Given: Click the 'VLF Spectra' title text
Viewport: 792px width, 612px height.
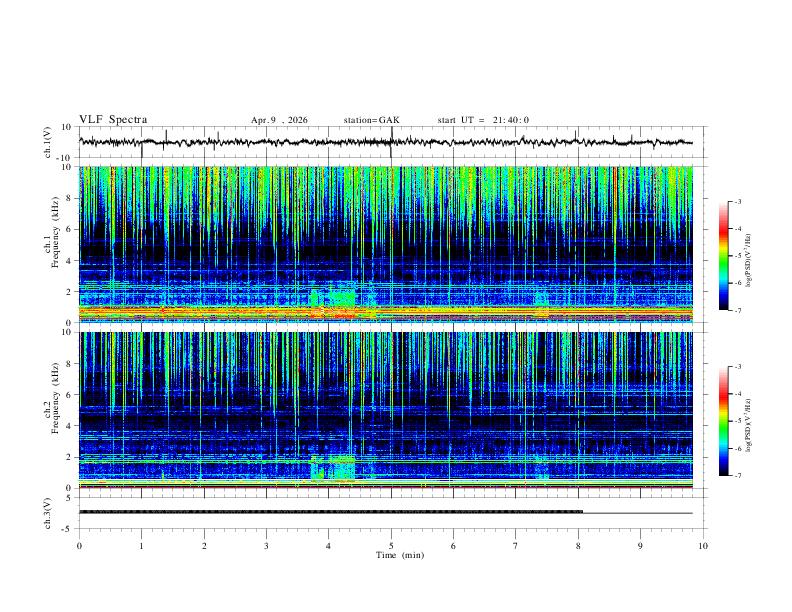Looking at the screenshot, I should (113, 120).
